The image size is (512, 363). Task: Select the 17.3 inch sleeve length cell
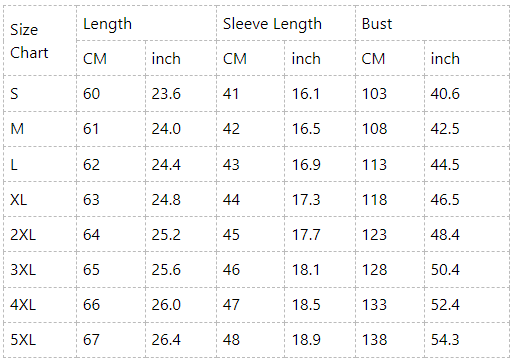(320, 199)
